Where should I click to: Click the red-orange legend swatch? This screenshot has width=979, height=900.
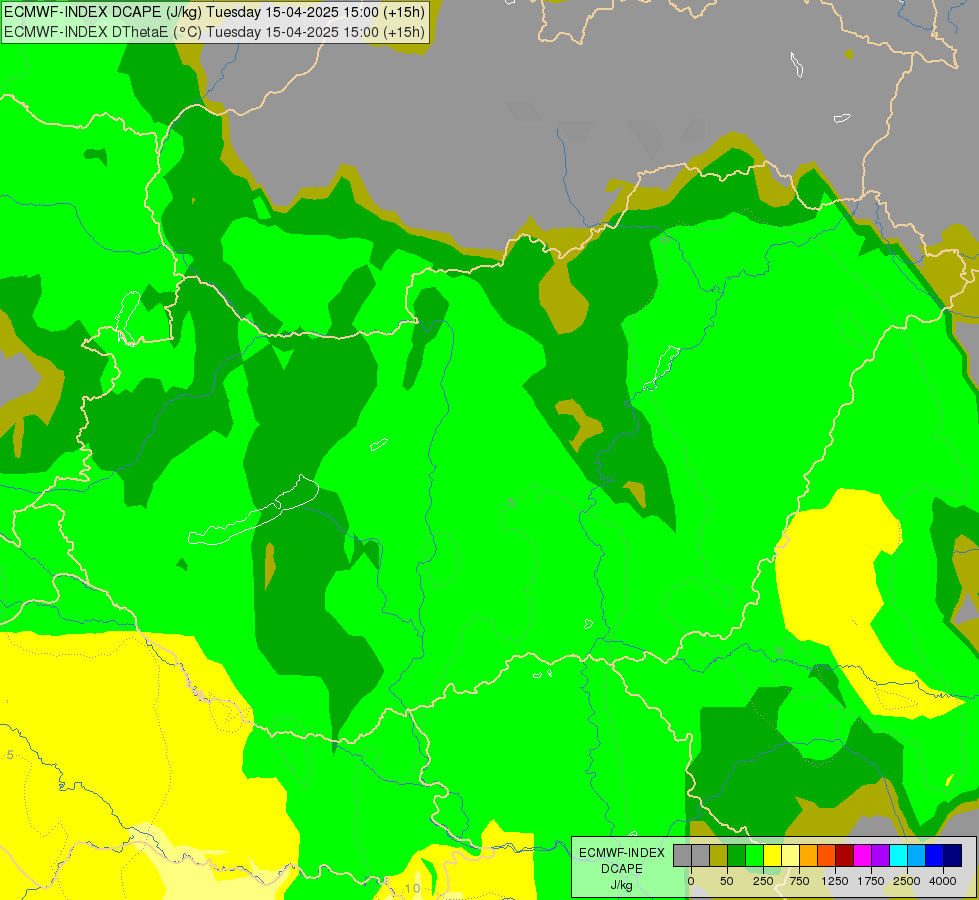point(827,856)
